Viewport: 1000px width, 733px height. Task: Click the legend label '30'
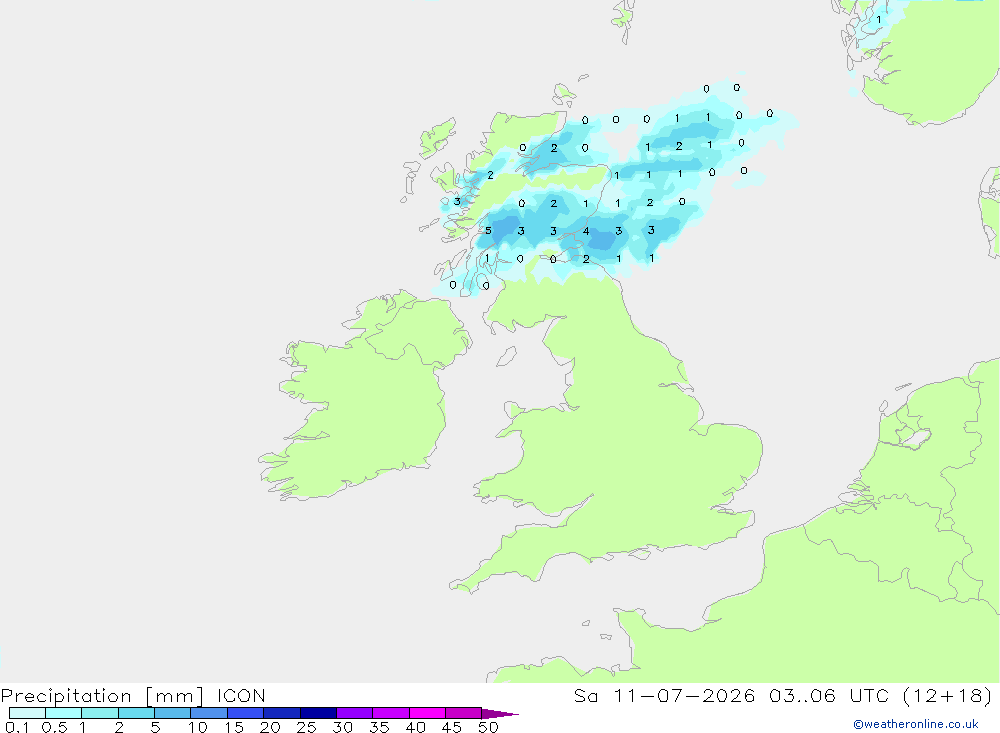(342, 727)
